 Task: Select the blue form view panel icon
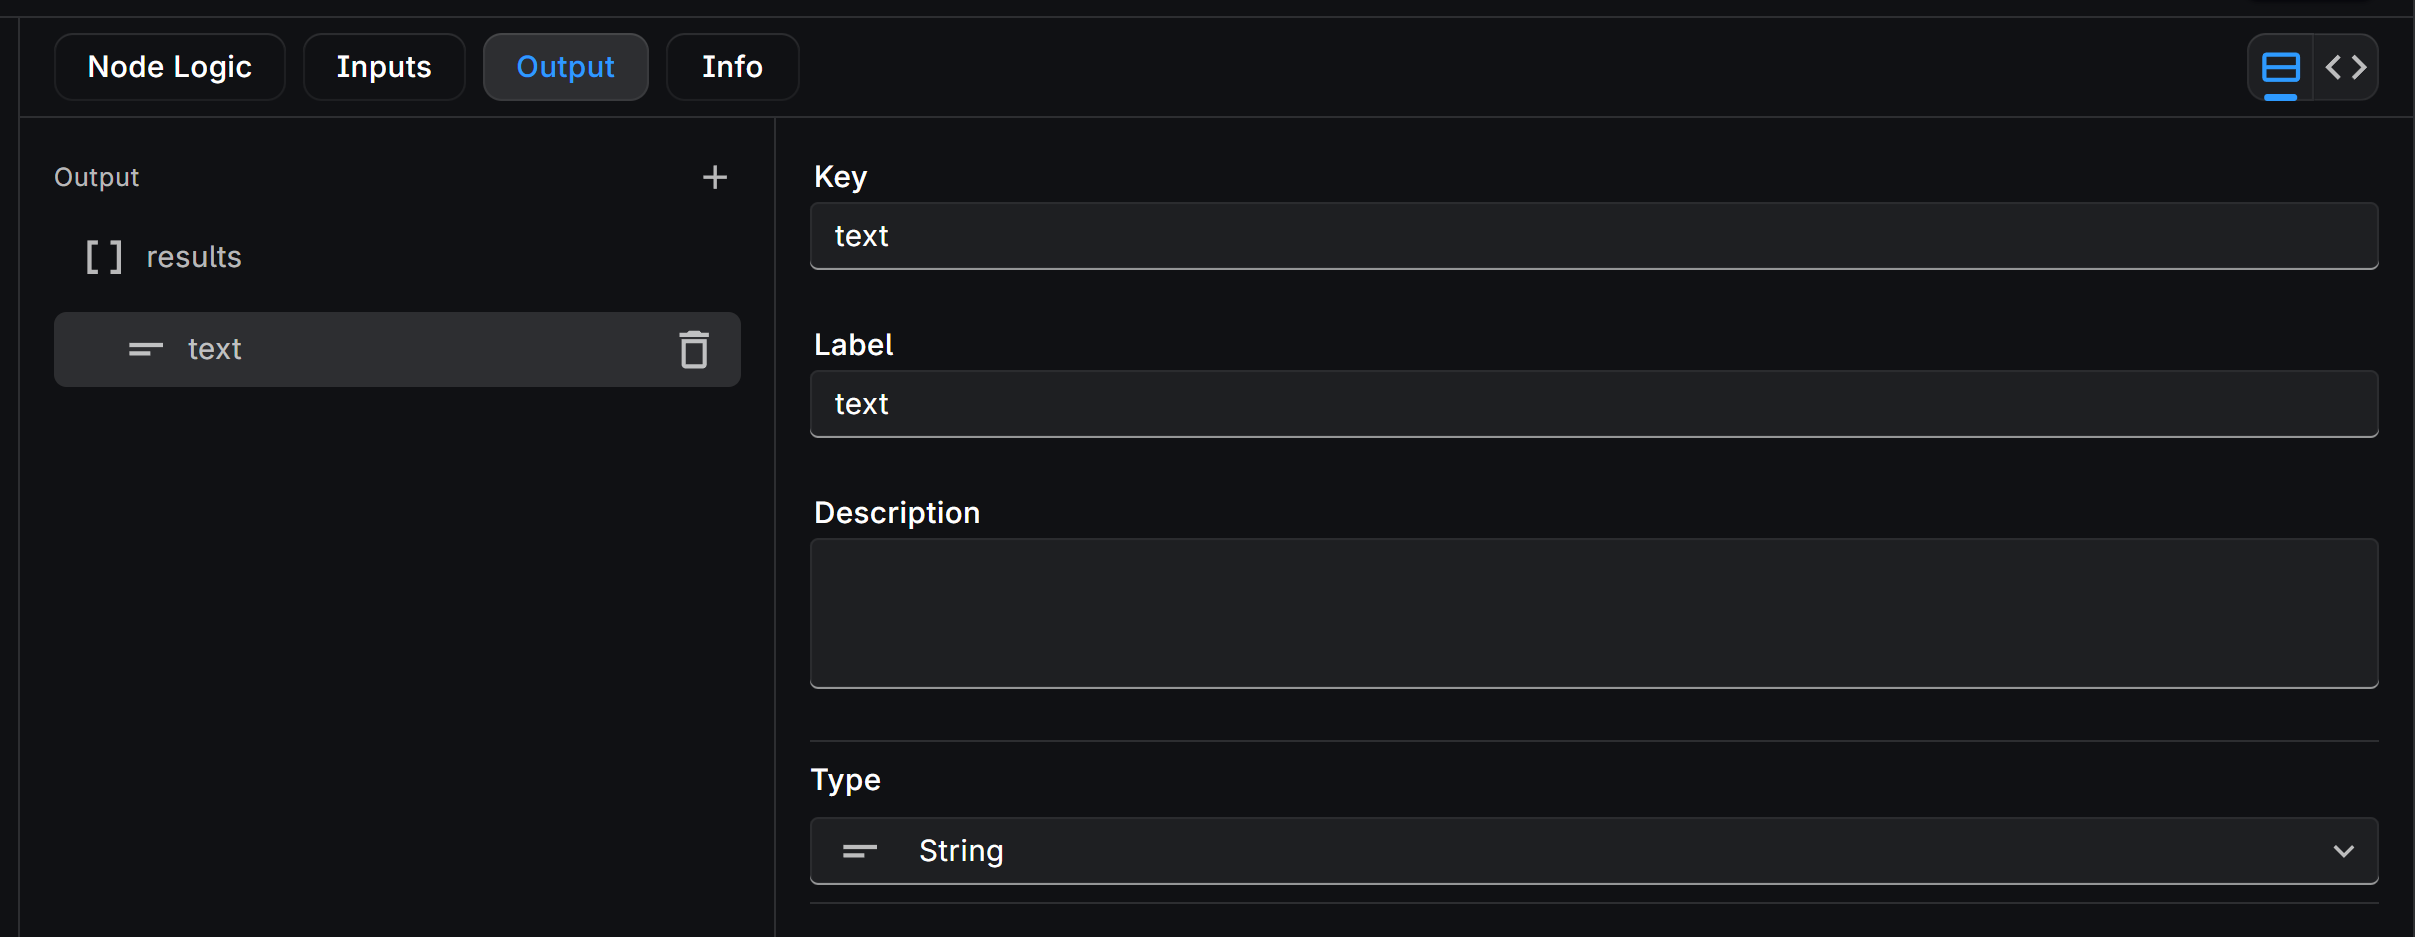[2280, 67]
